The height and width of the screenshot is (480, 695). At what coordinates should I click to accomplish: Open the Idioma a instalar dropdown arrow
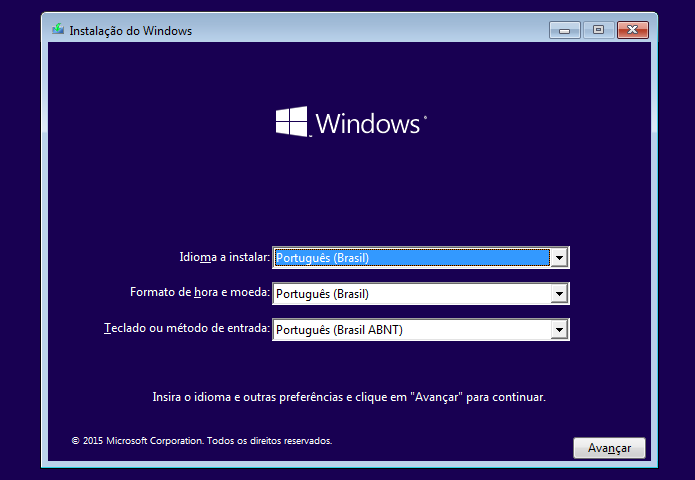(x=559, y=258)
